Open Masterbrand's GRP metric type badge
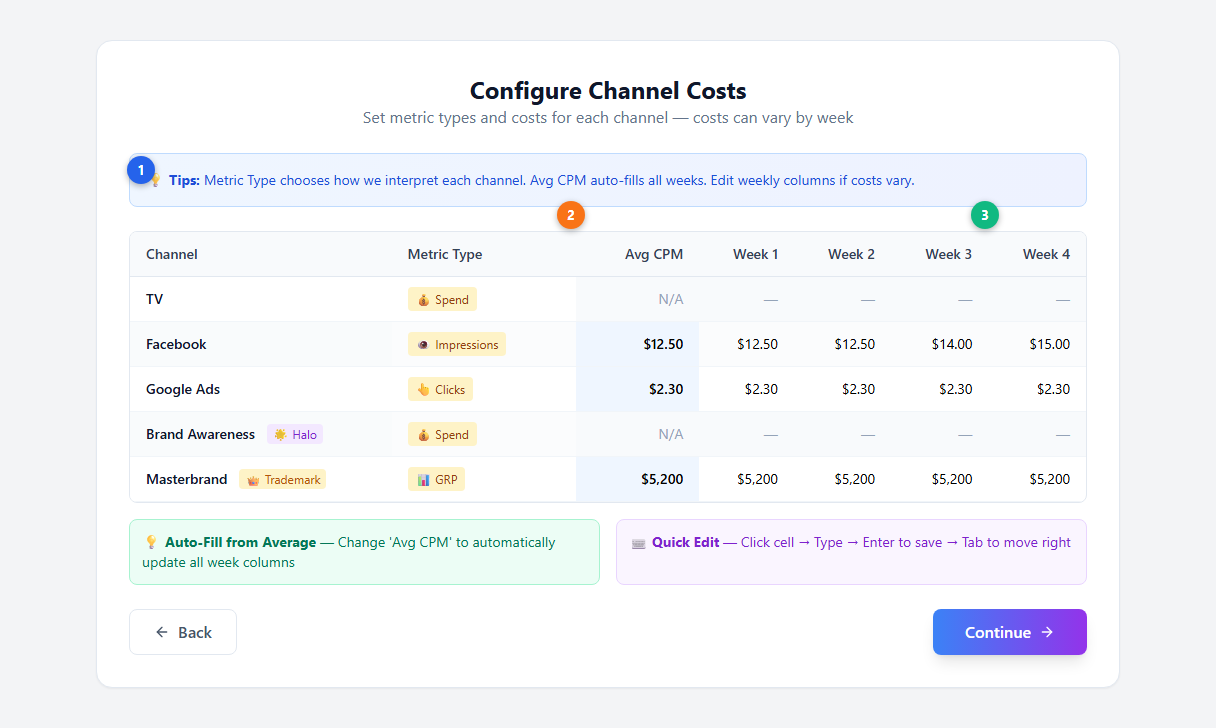1216x728 pixels. tap(436, 479)
